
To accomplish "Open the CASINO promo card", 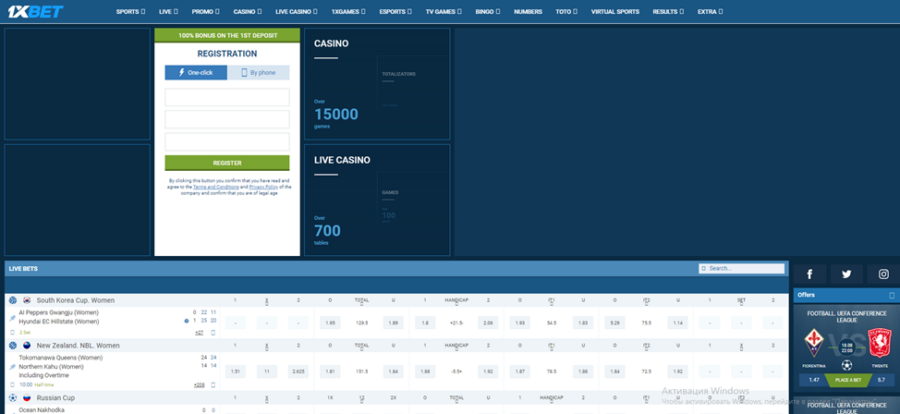I will 377,84.
